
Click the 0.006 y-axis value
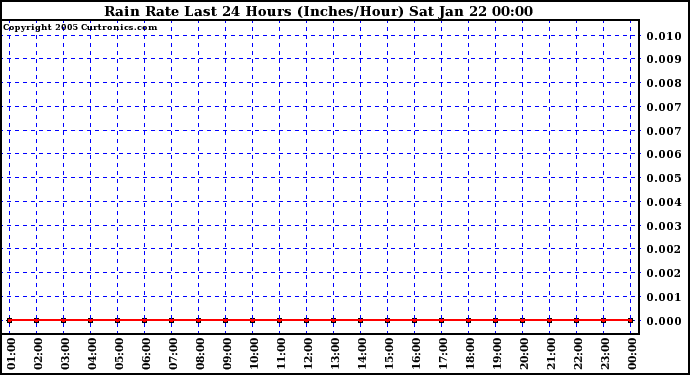664,154
